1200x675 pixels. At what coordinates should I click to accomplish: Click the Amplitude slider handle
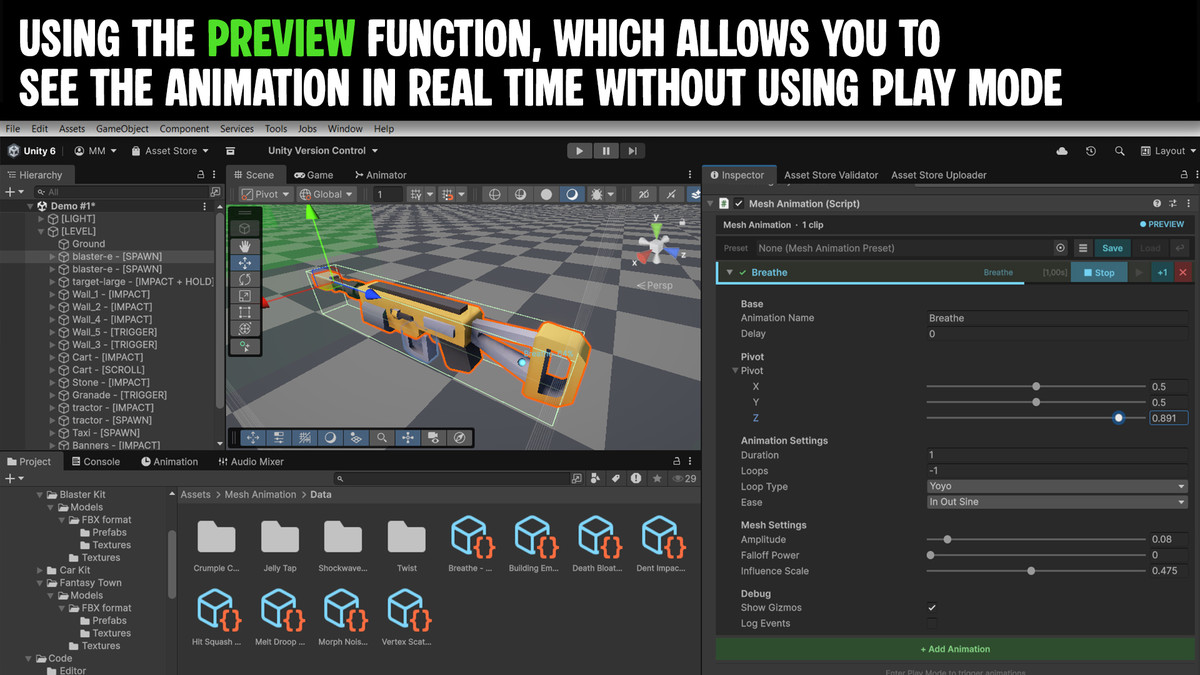947,539
